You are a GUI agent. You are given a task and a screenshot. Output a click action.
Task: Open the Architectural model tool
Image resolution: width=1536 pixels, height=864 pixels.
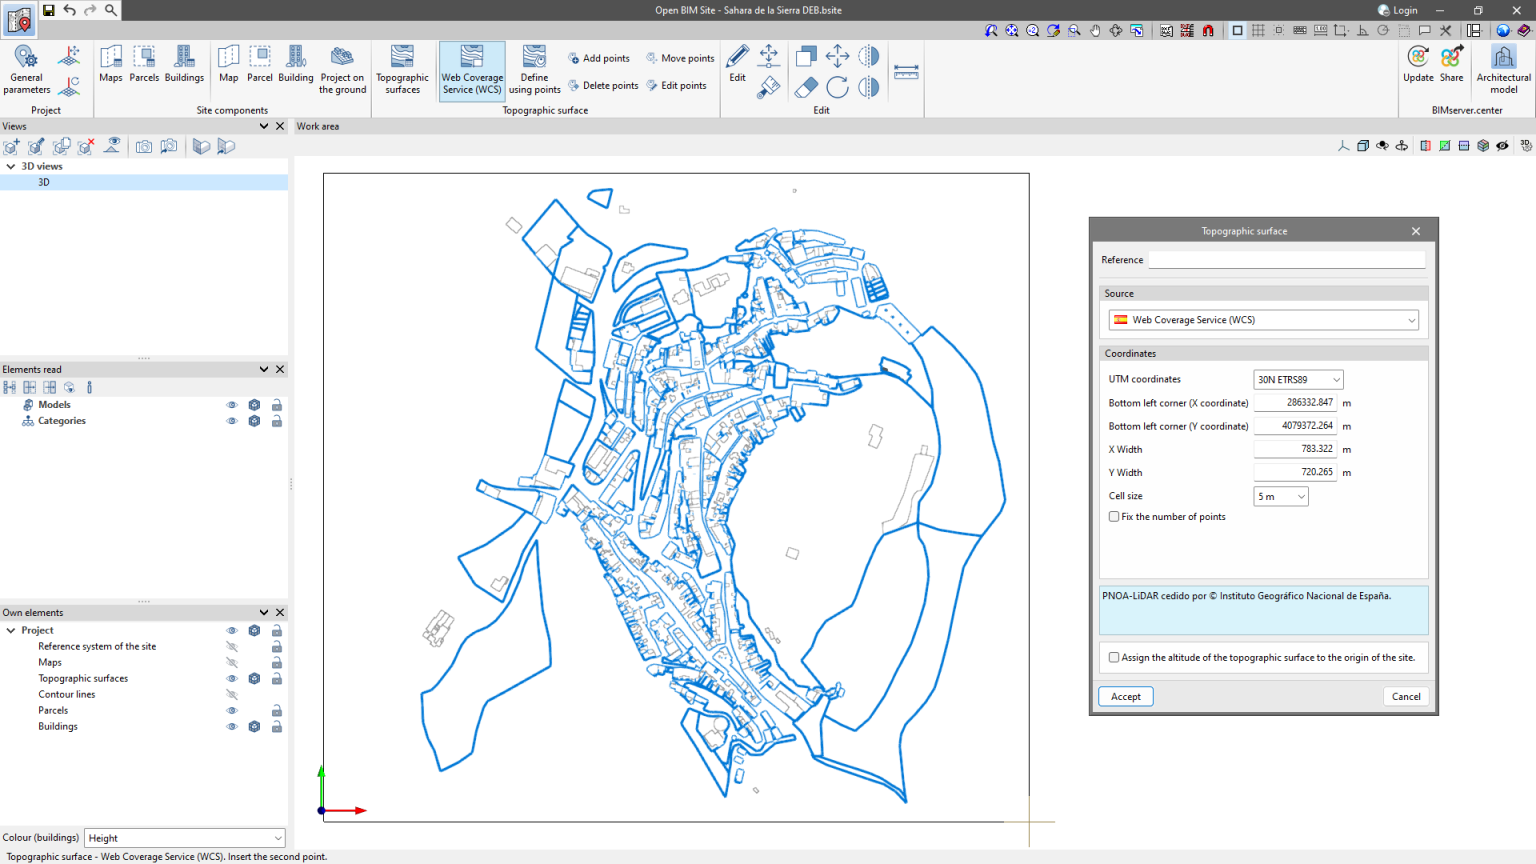click(1503, 66)
